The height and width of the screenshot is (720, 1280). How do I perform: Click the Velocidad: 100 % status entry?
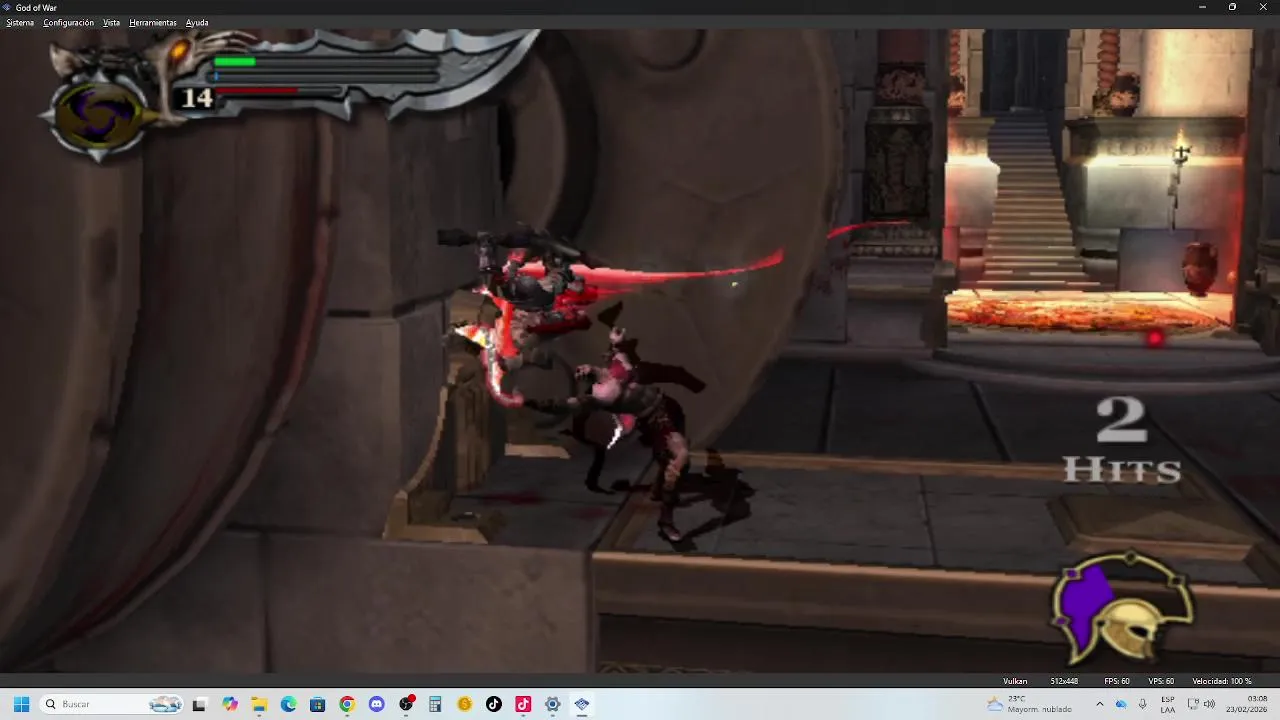1222,681
